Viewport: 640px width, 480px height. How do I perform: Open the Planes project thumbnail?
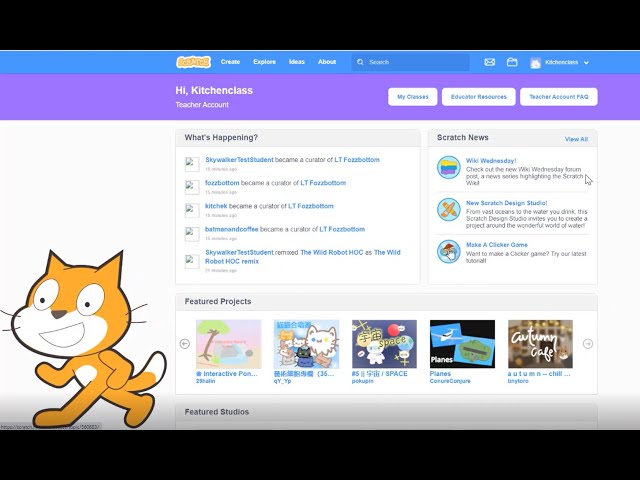(x=462, y=344)
